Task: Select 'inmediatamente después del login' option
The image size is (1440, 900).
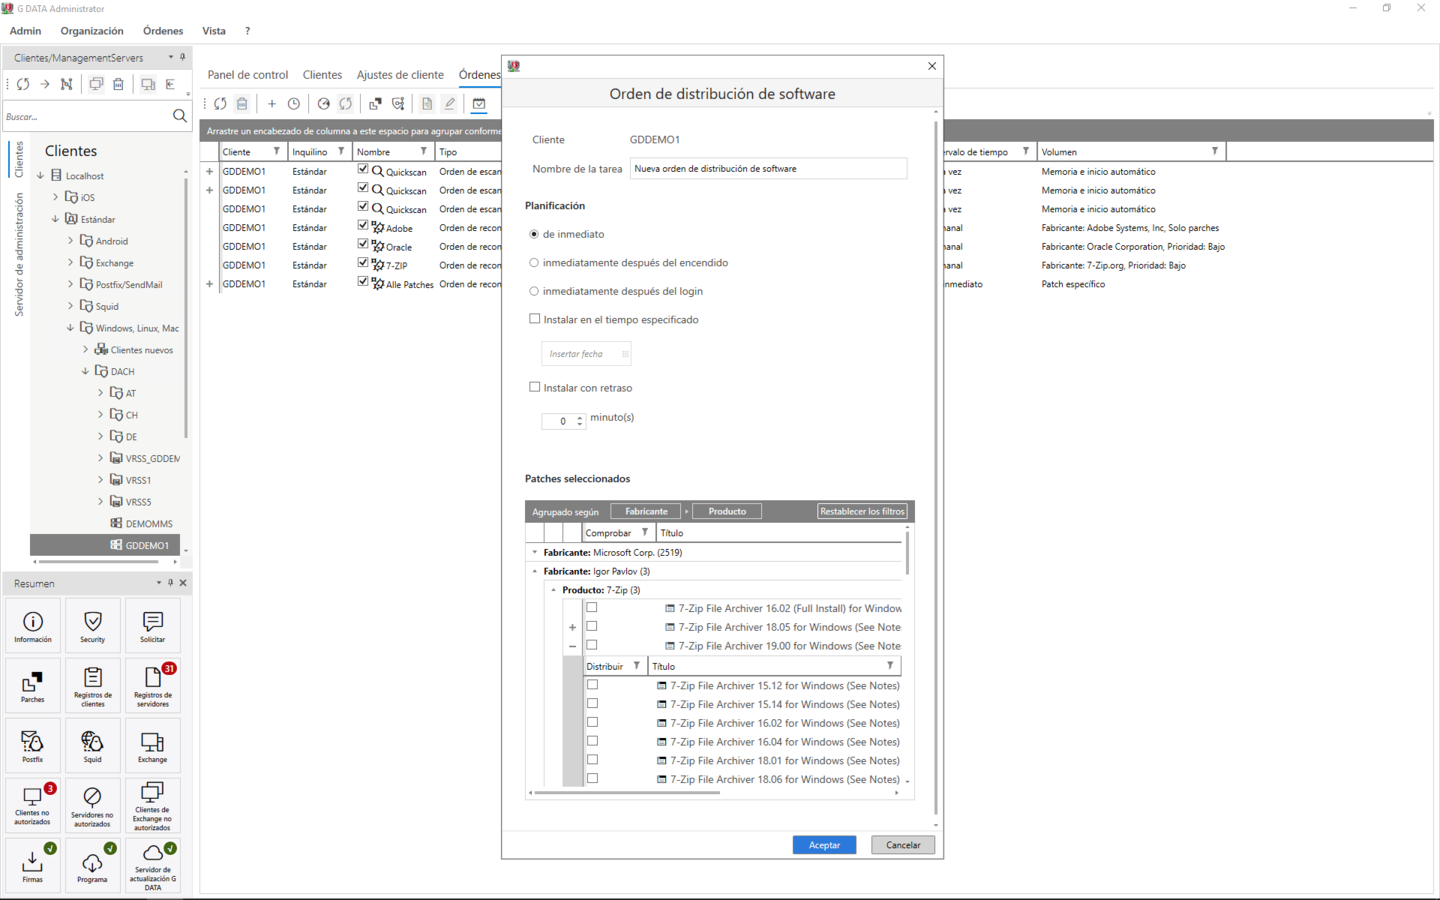Action: click(534, 291)
